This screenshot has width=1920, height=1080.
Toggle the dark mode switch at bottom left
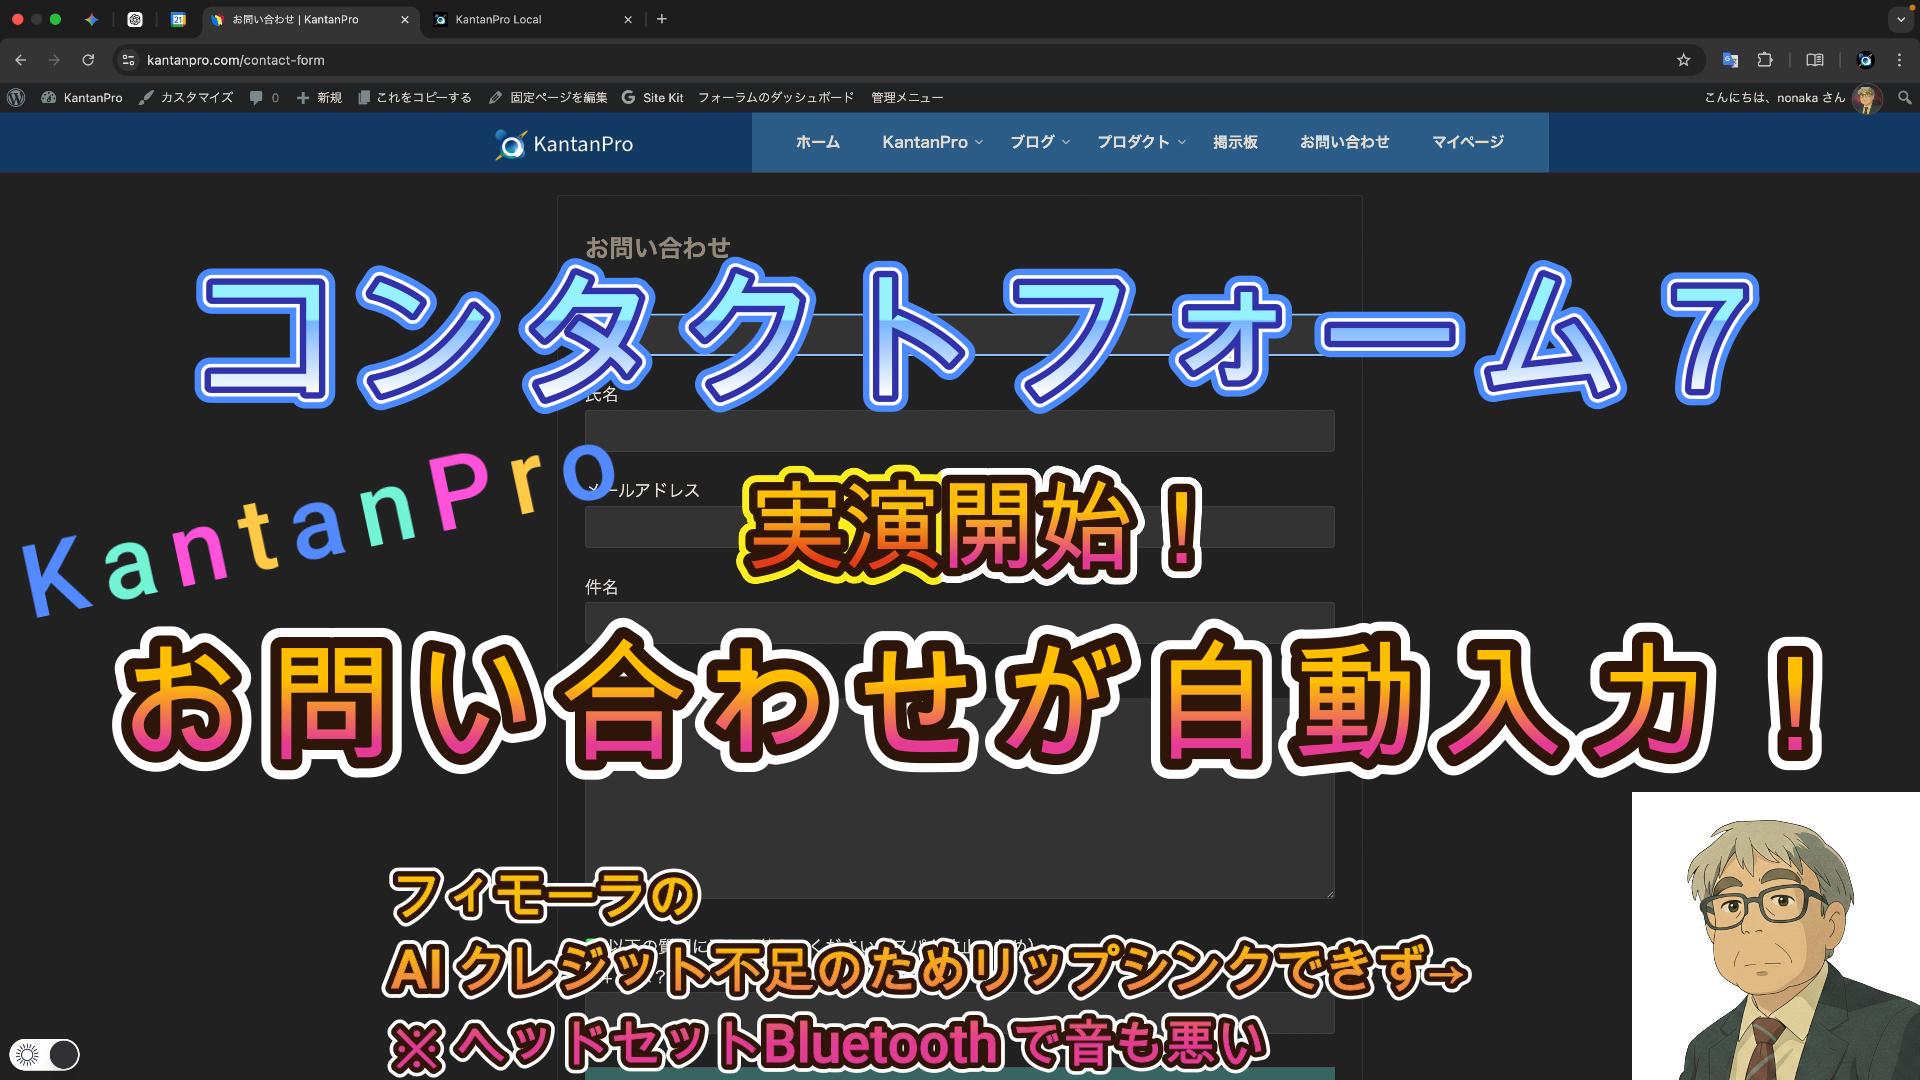click(x=44, y=1054)
